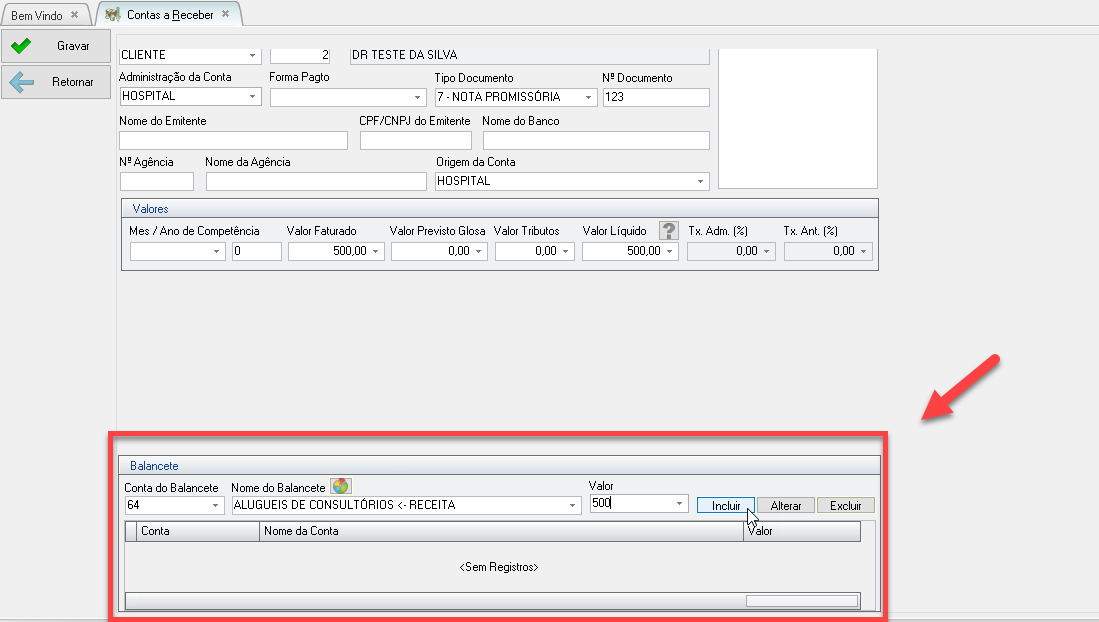Click the horizontal scrollbar in Balancete grid
1099x622 pixels.
[x=800, y=601]
